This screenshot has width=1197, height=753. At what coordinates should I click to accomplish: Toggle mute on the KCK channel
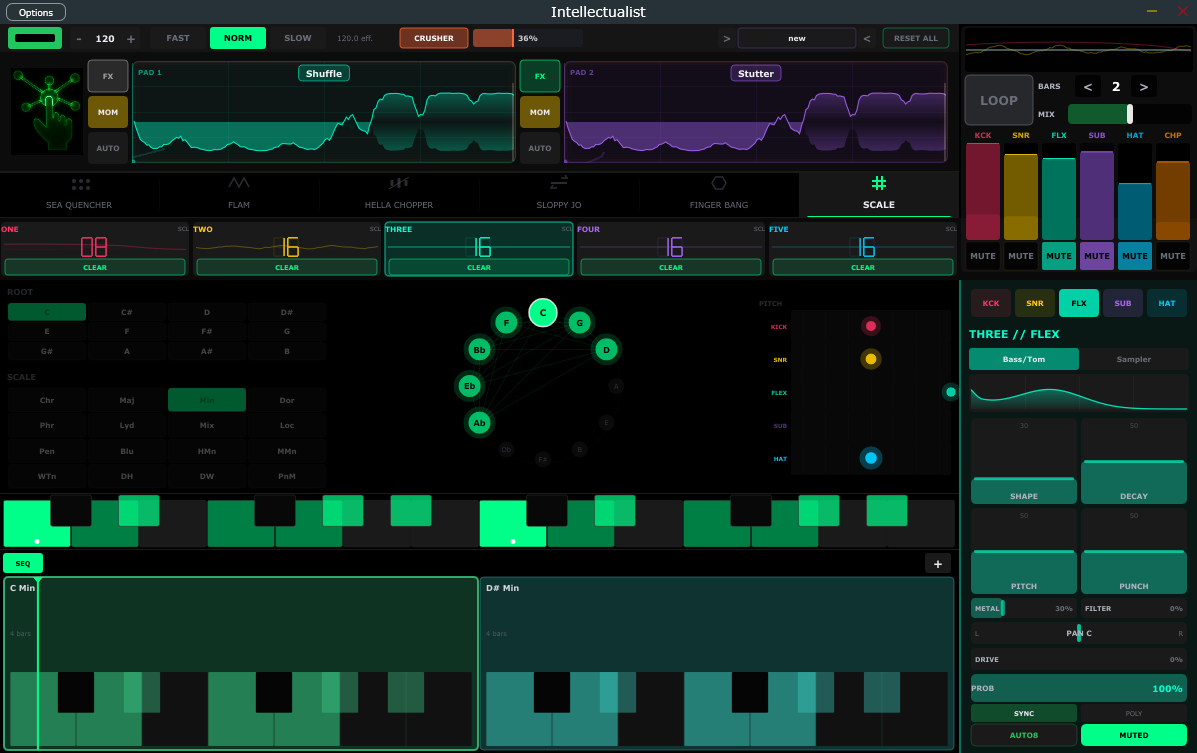tap(982, 256)
